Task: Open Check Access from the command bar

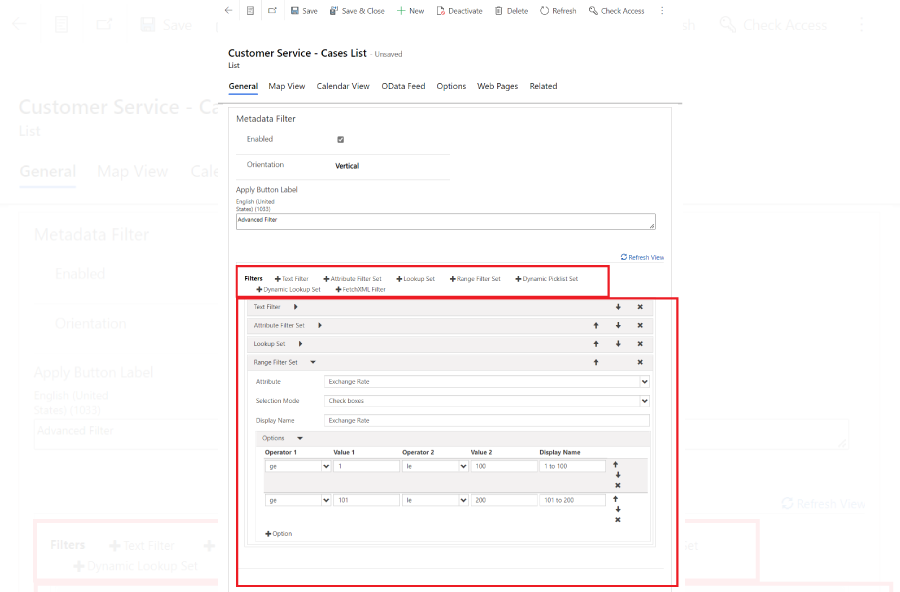Action: (616, 11)
